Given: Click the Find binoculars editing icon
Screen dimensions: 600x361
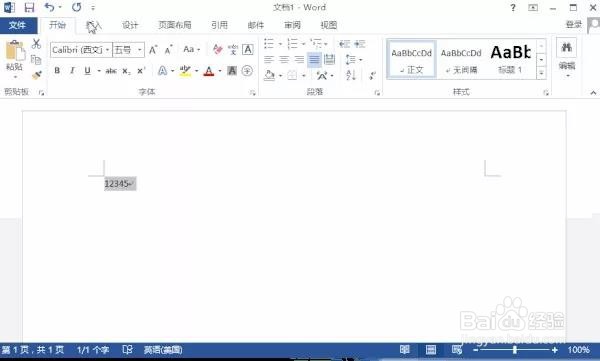Looking at the screenshot, I should point(567,47).
